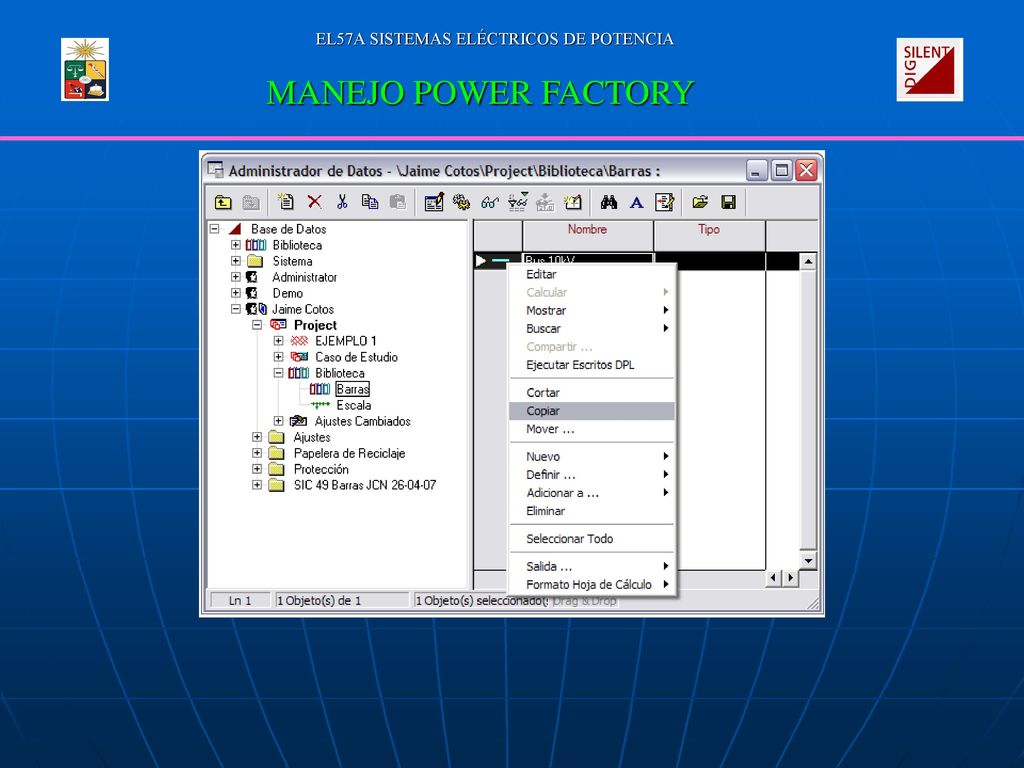
Task: Expand the EJEMPLO 1 node
Action: 279,341
